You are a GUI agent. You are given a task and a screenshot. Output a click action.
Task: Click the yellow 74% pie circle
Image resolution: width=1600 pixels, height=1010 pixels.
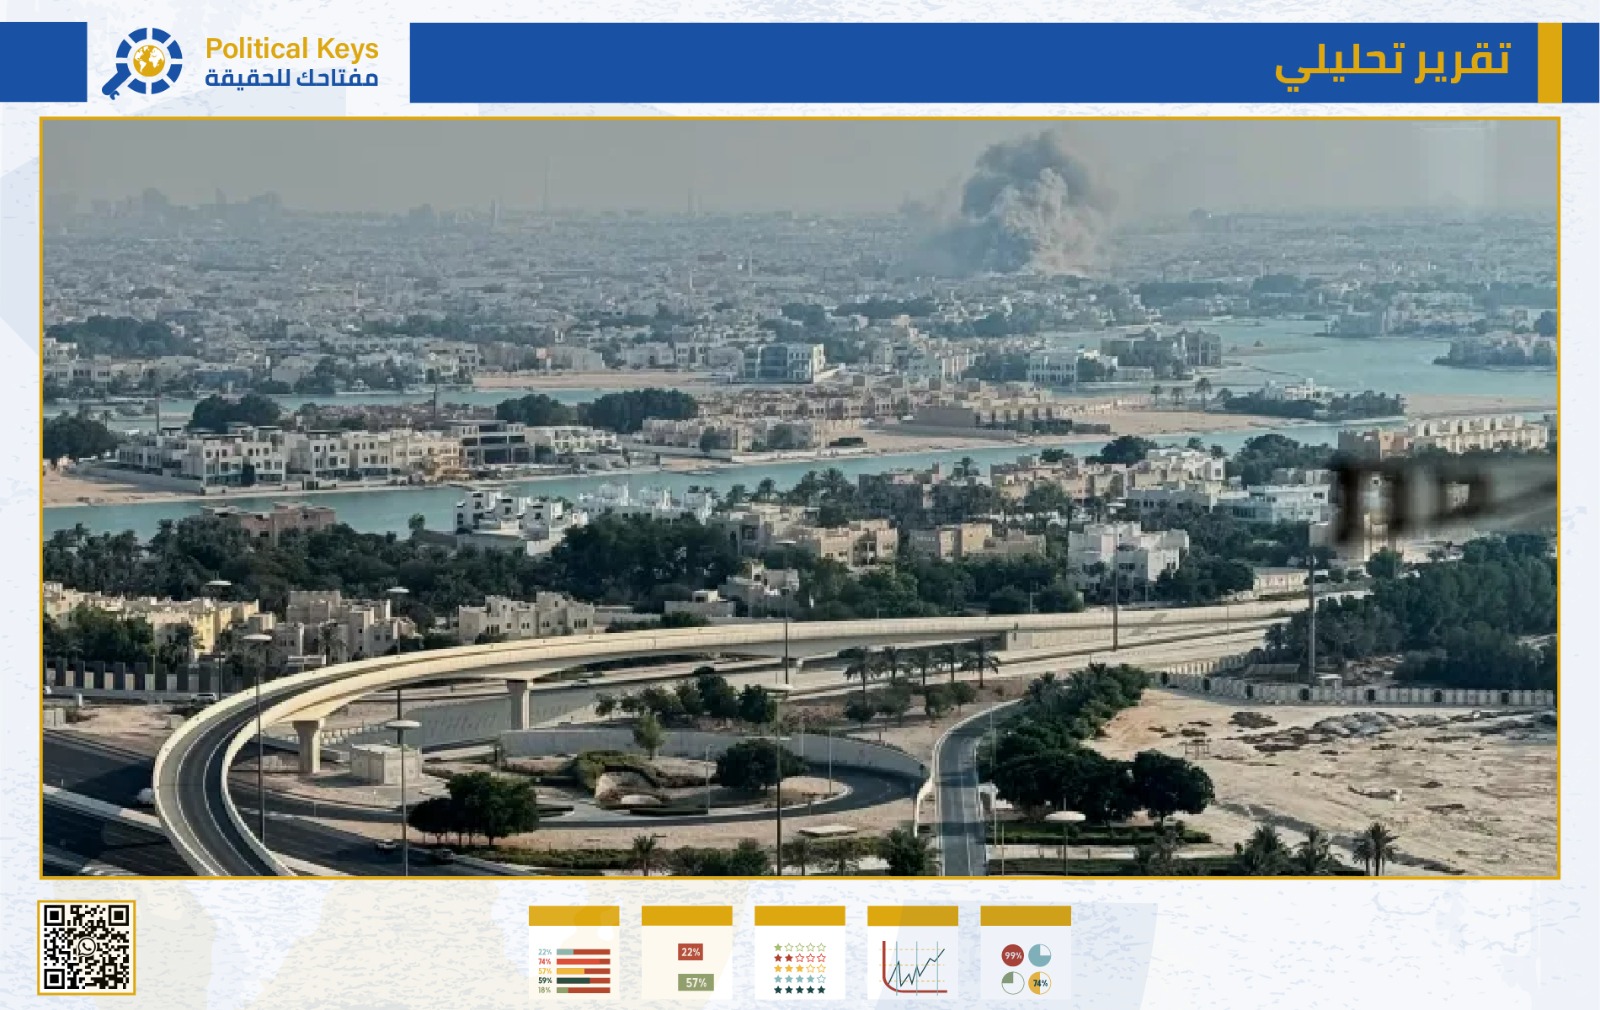click(1040, 983)
